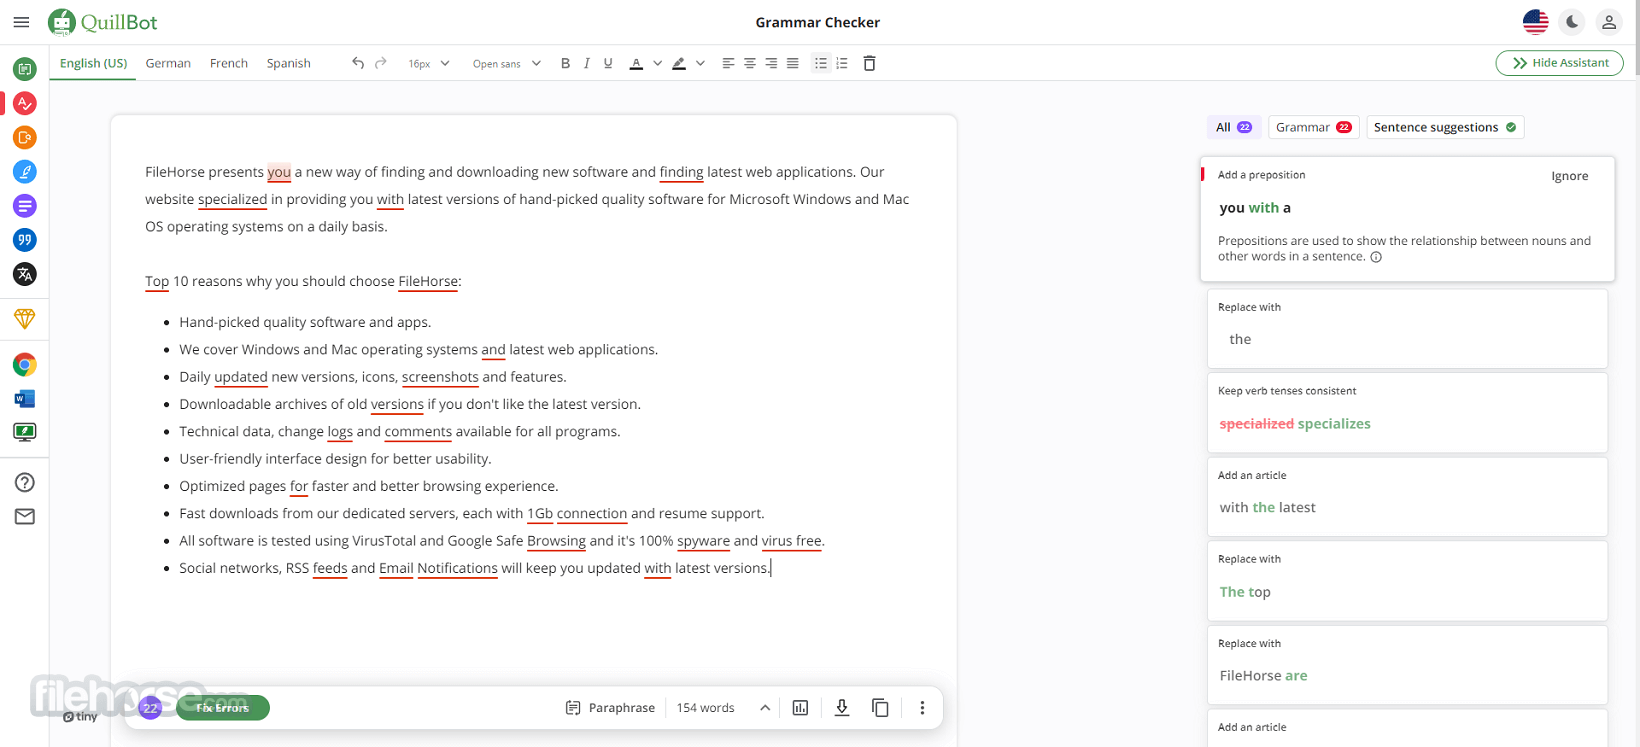1640x747 pixels.
Task: Toggle the numbered list
Action: point(842,63)
